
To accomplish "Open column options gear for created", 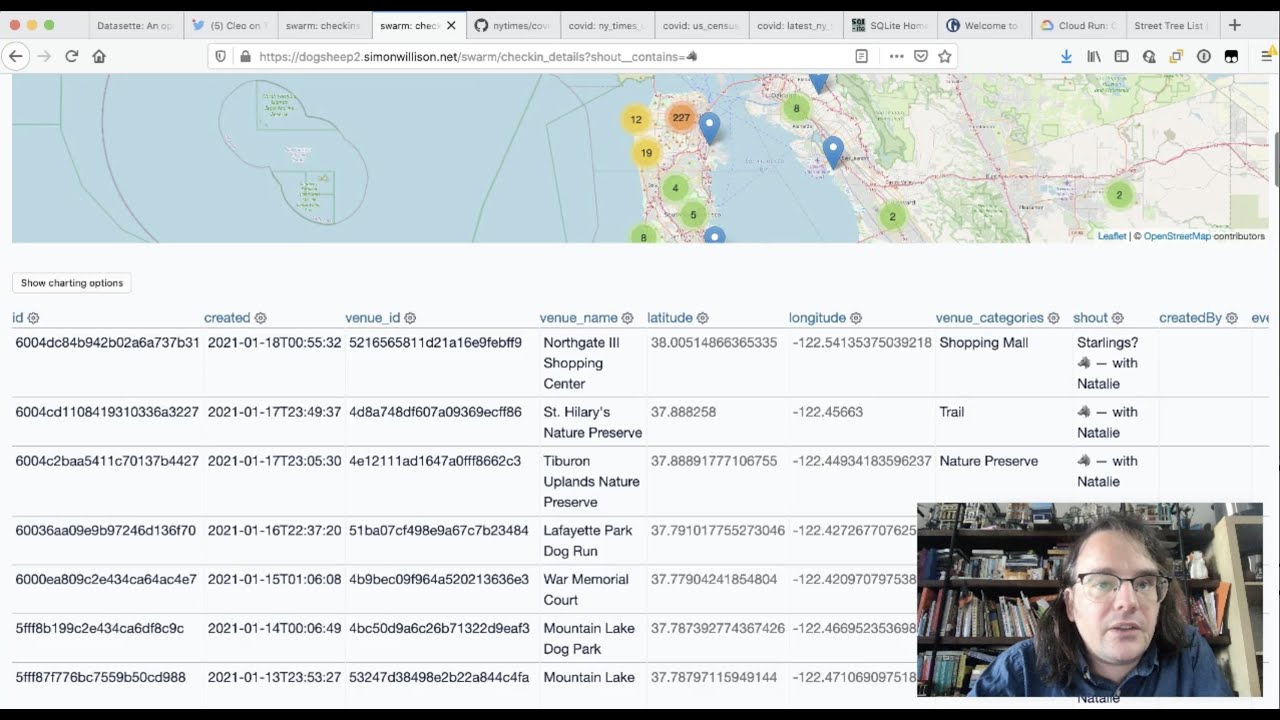I will tap(260, 318).
